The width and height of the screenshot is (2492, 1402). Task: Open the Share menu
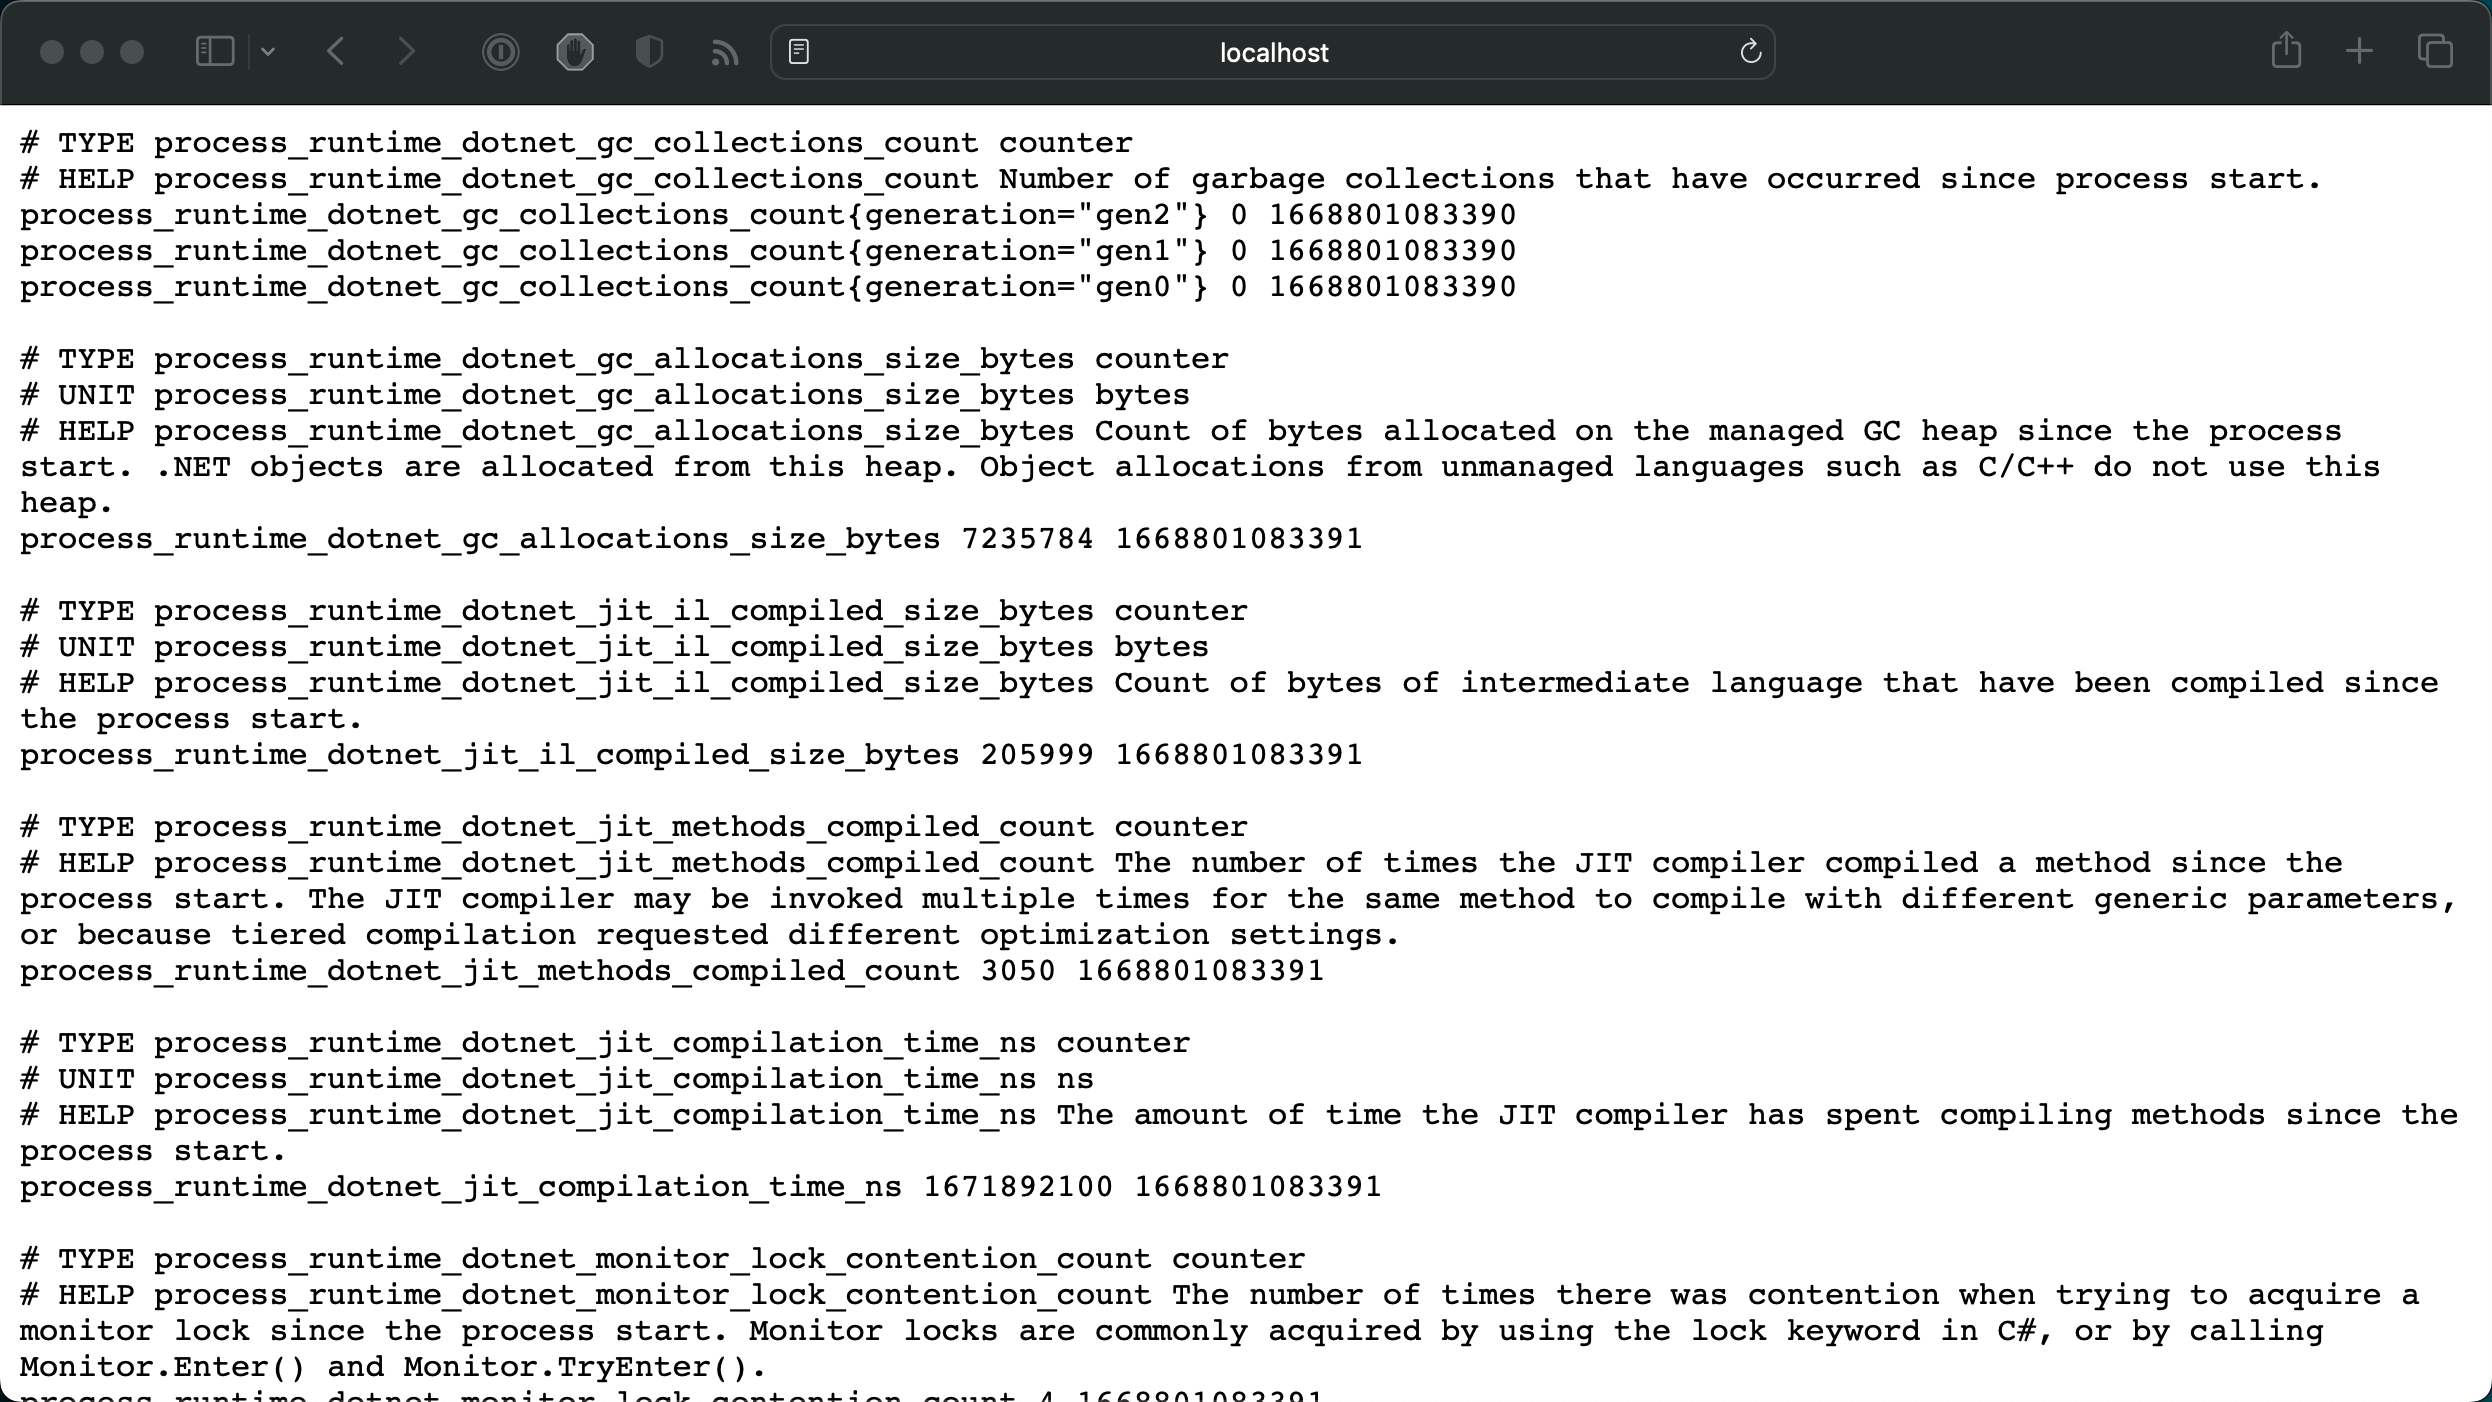tap(2286, 51)
